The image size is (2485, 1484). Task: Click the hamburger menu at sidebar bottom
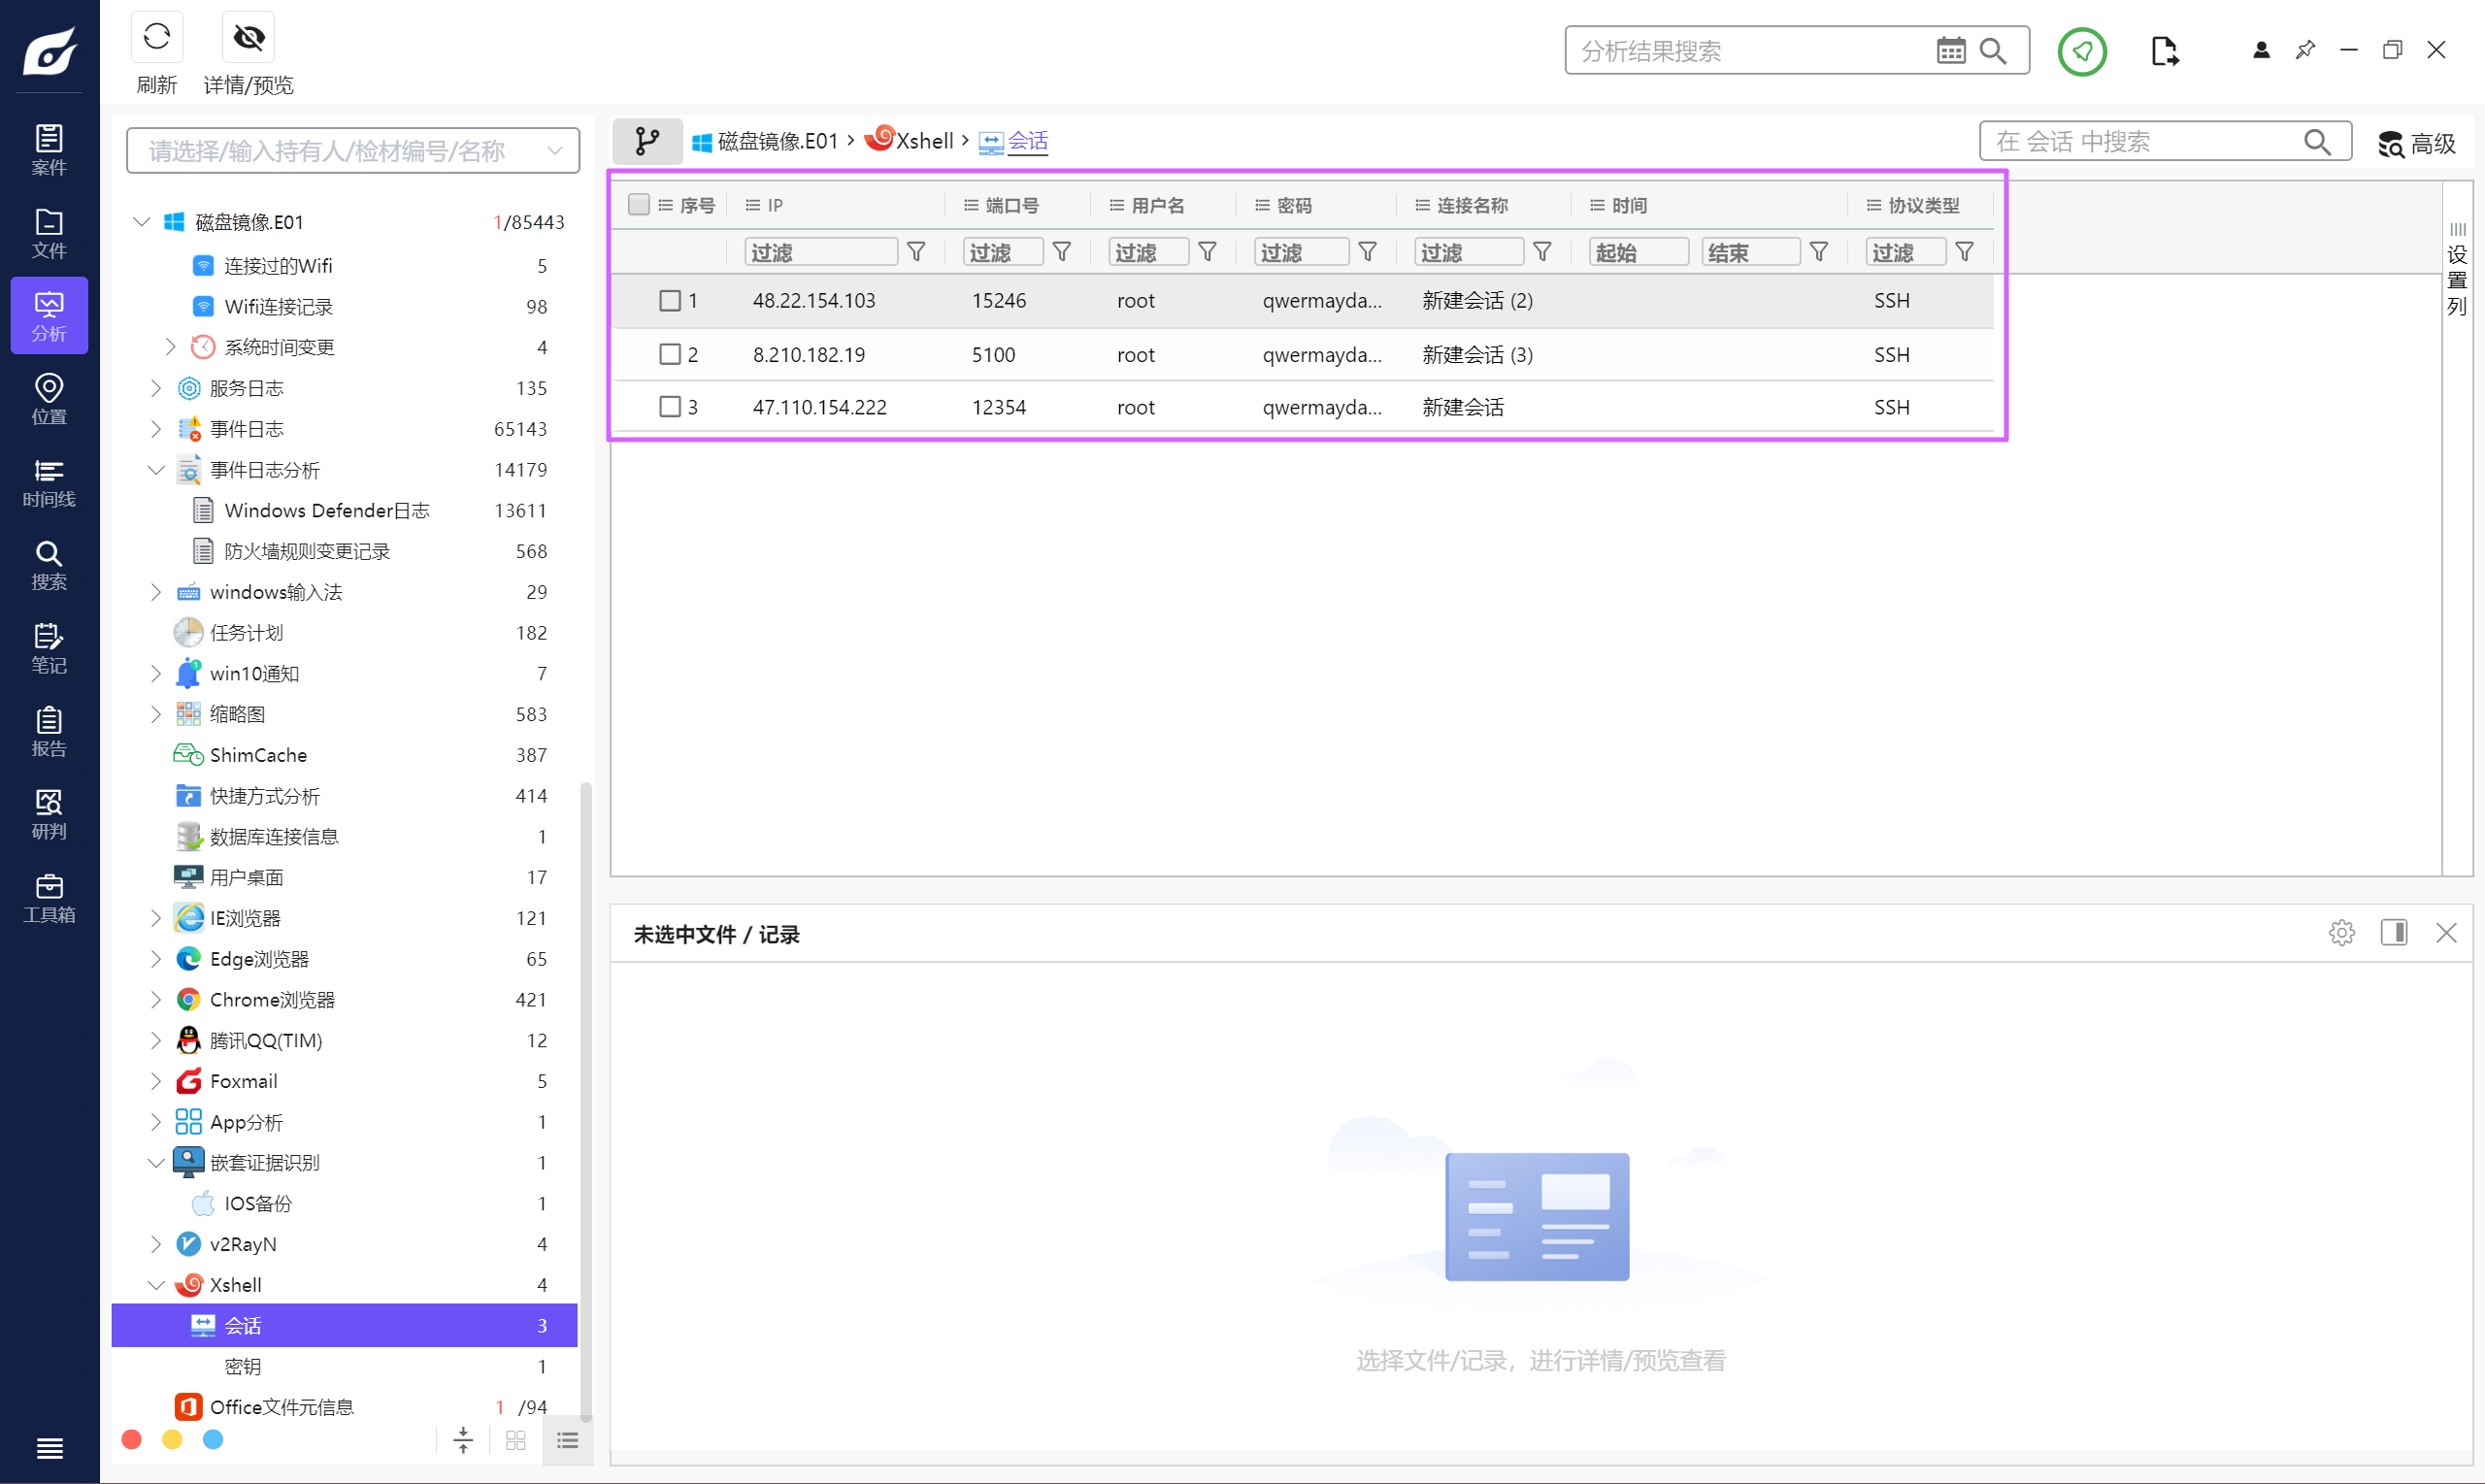point(49,1447)
